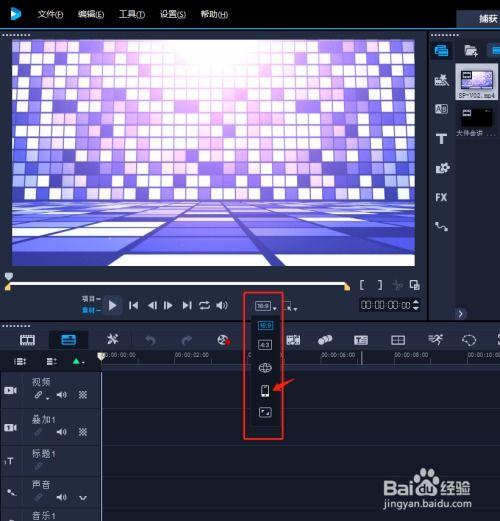Open the preview volume control
Viewport: 500px width, 521px height.
pyautogui.click(x=222, y=305)
